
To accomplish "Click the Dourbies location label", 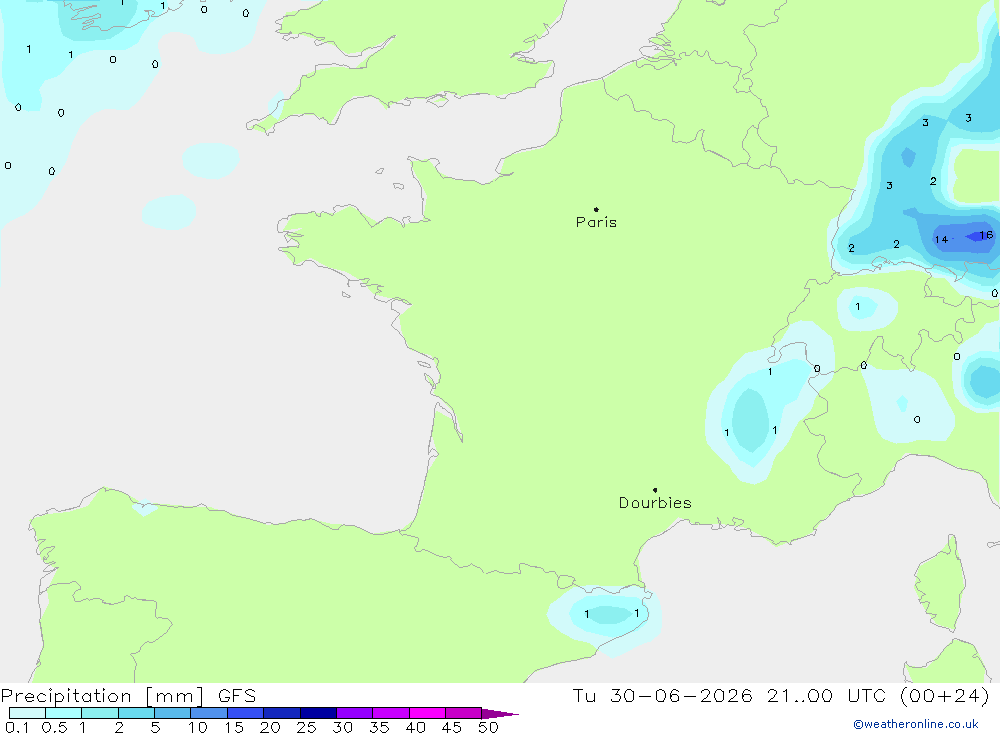I will 655,503.
